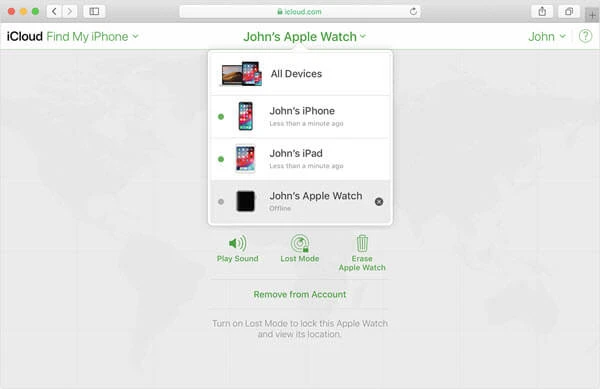600x389 pixels.
Task: Go forward using the Safari forward arrow
Action: pyautogui.click(x=70, y=11)
